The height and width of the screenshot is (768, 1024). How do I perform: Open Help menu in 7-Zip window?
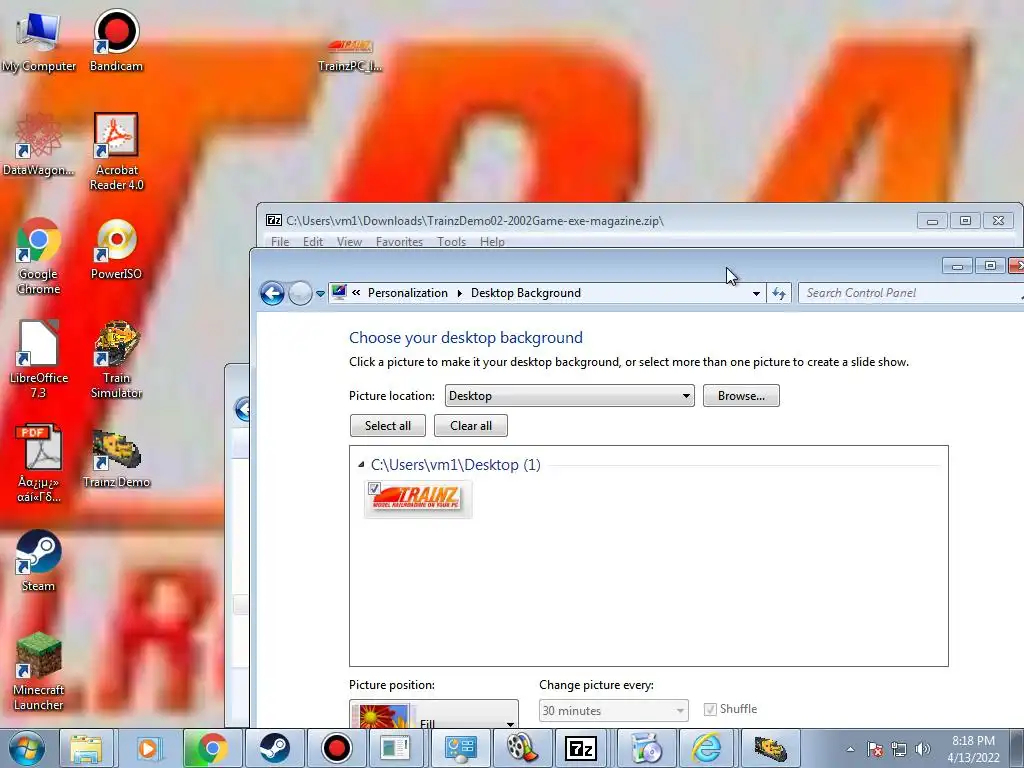pyautogui.click(x=492, y=242)
